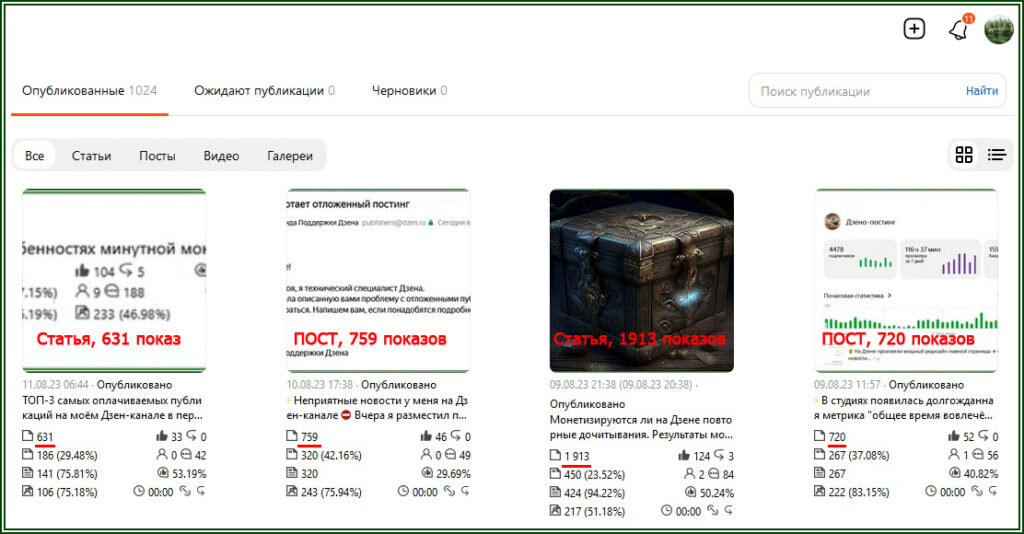Click the reads icon beside 424 (94.22%)
The image size is (1024, 534).
coord(555,492)
